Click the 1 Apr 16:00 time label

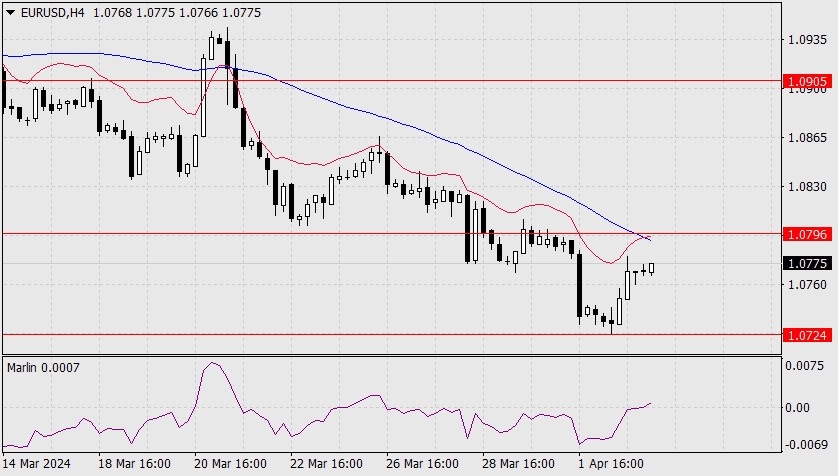click(x=611, y=464)
